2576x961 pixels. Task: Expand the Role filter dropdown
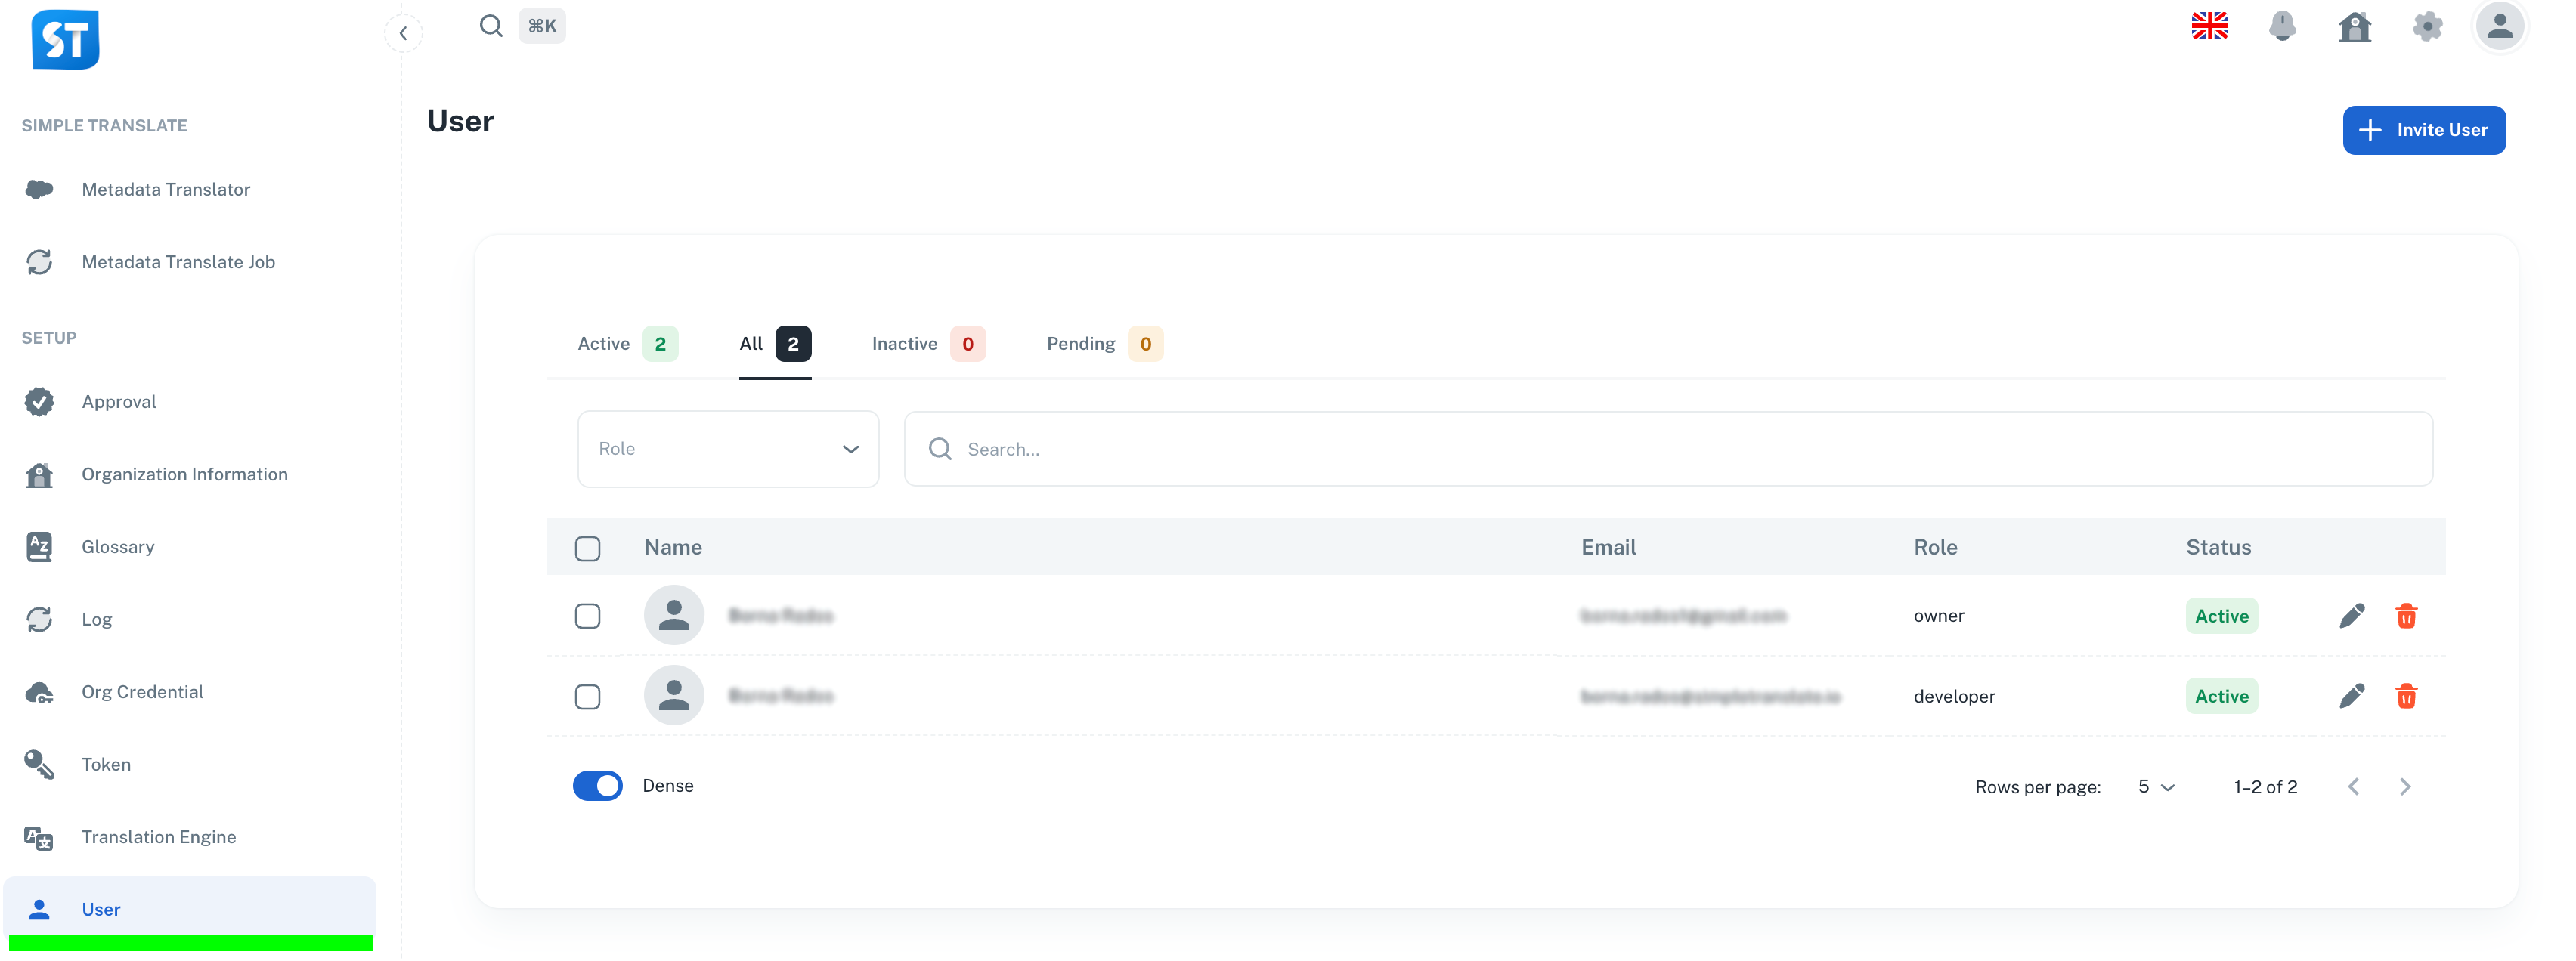pos(727,449)
